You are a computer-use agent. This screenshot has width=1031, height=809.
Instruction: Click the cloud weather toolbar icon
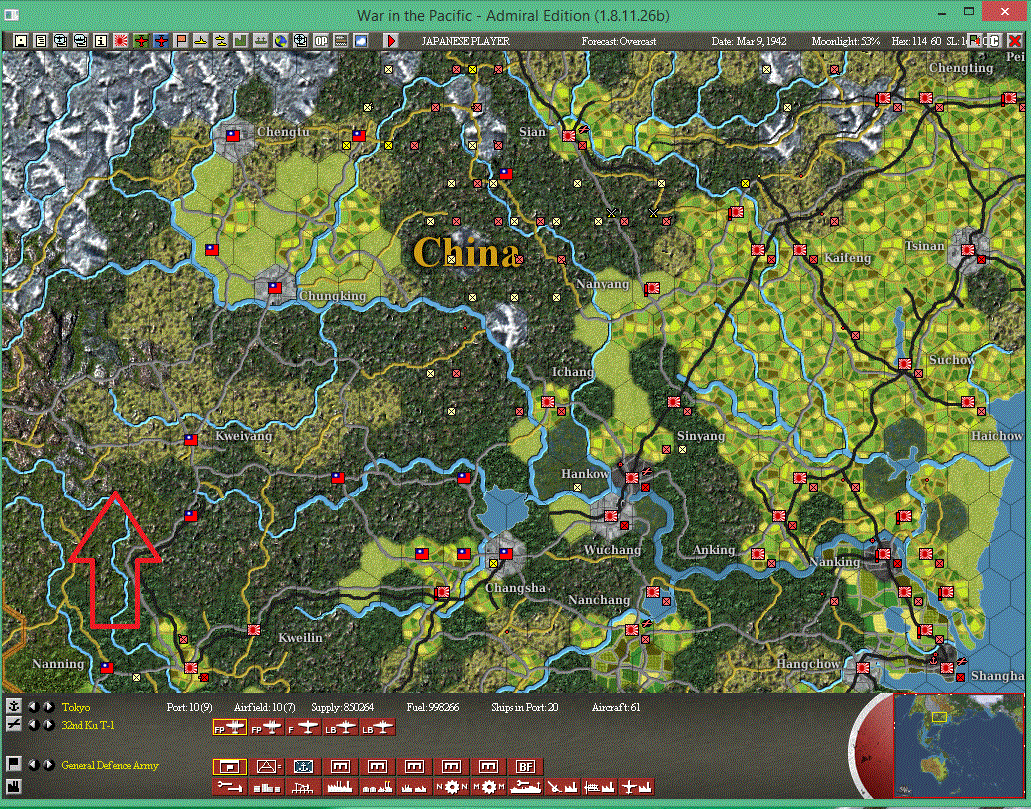pos(361,41)
